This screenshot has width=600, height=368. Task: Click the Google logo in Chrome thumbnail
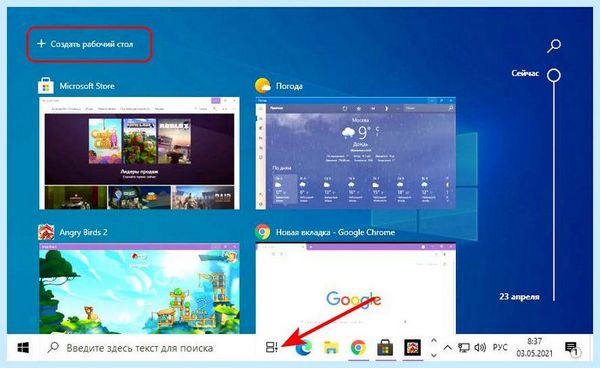click(354, 299)
